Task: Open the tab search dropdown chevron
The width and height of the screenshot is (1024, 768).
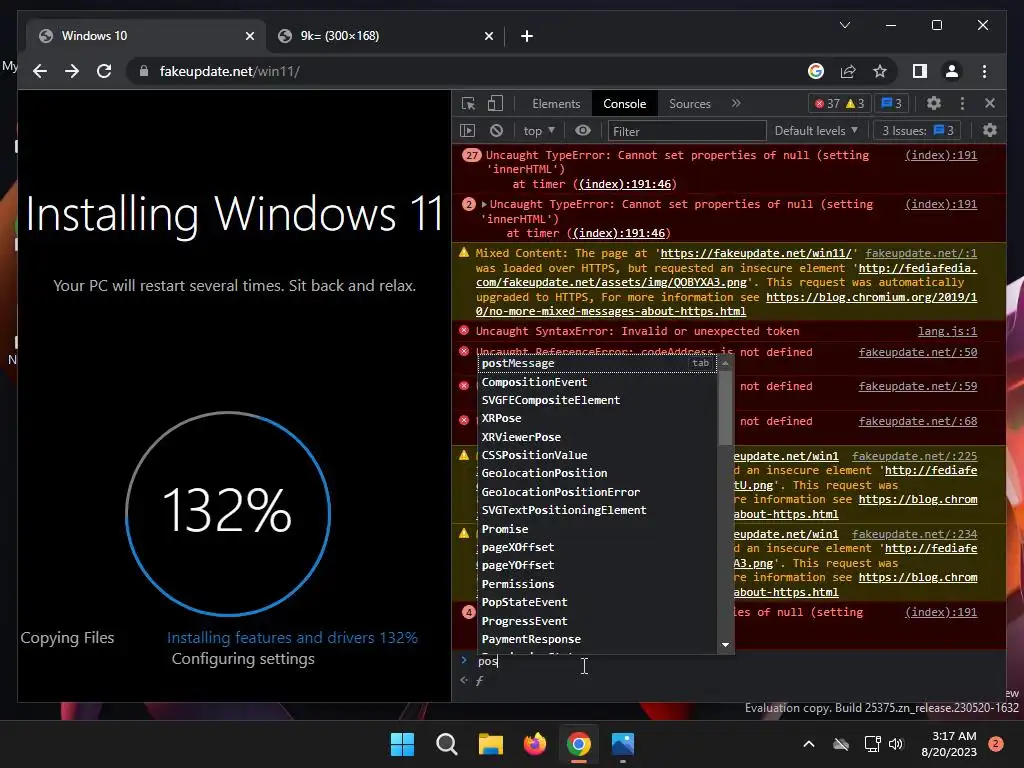Action: (x=844, y=25)
